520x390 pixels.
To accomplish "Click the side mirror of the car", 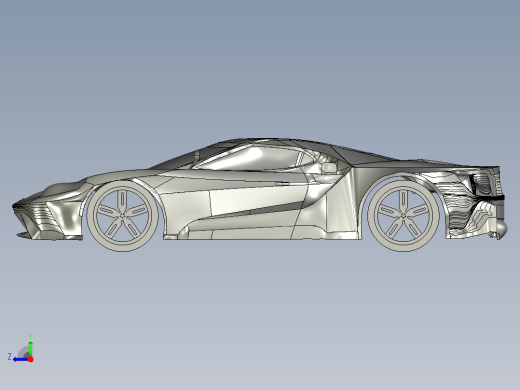I will (329, 167).
